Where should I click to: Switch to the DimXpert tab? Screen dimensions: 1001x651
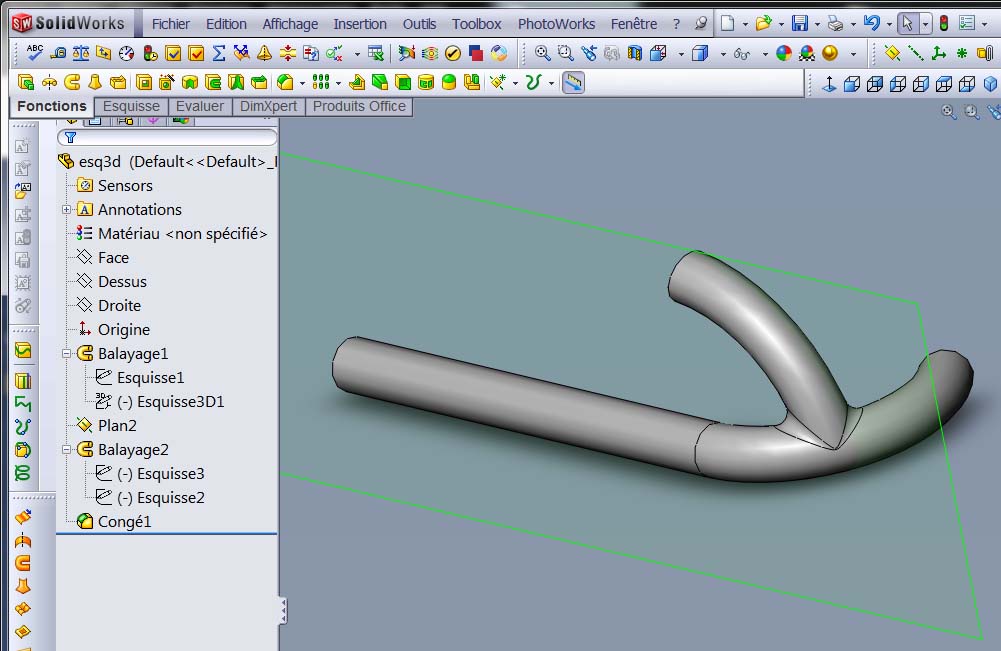pos(268,107)
